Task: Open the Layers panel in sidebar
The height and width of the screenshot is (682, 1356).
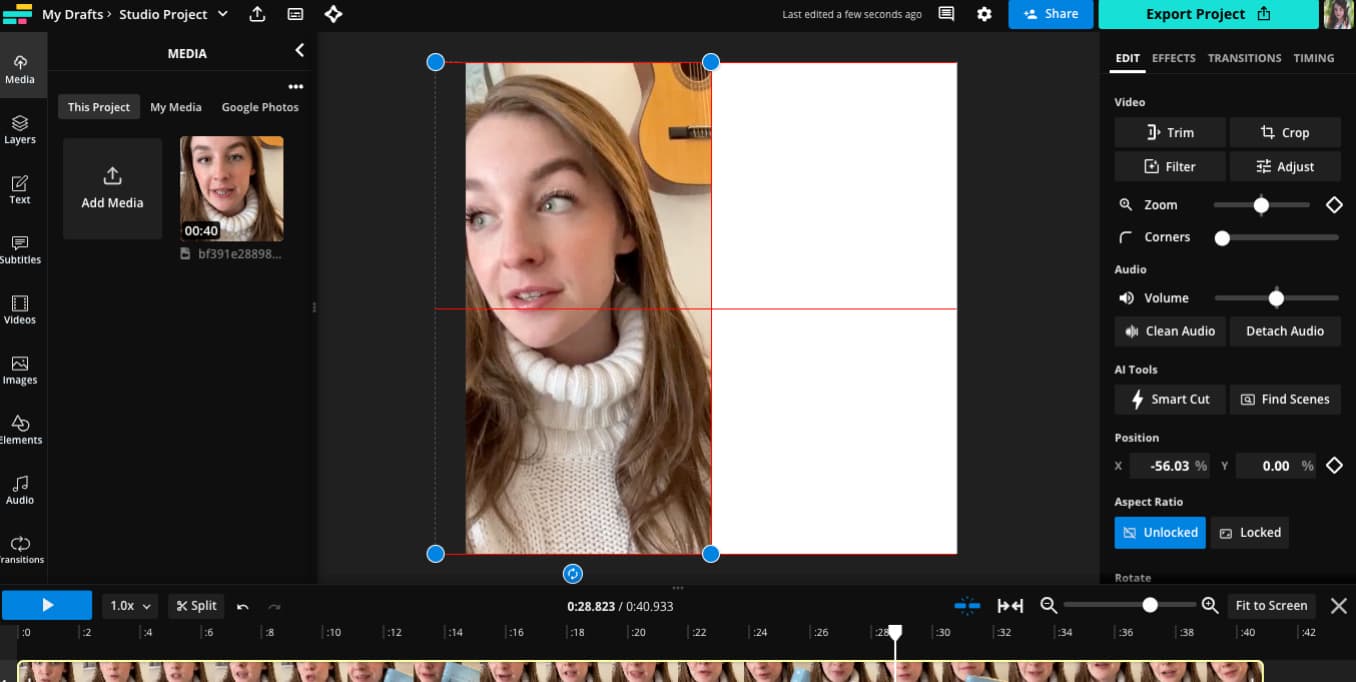Action: pos(20,129)
